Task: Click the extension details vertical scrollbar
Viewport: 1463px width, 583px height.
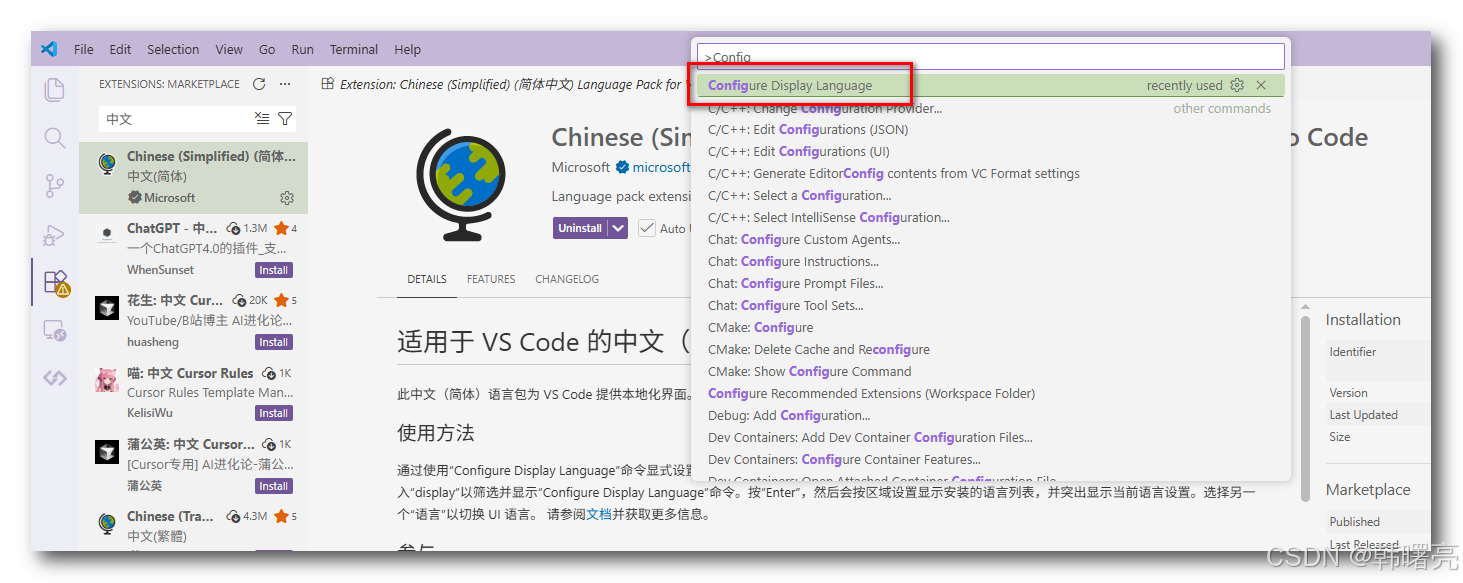Action: tap(1305, 408)
